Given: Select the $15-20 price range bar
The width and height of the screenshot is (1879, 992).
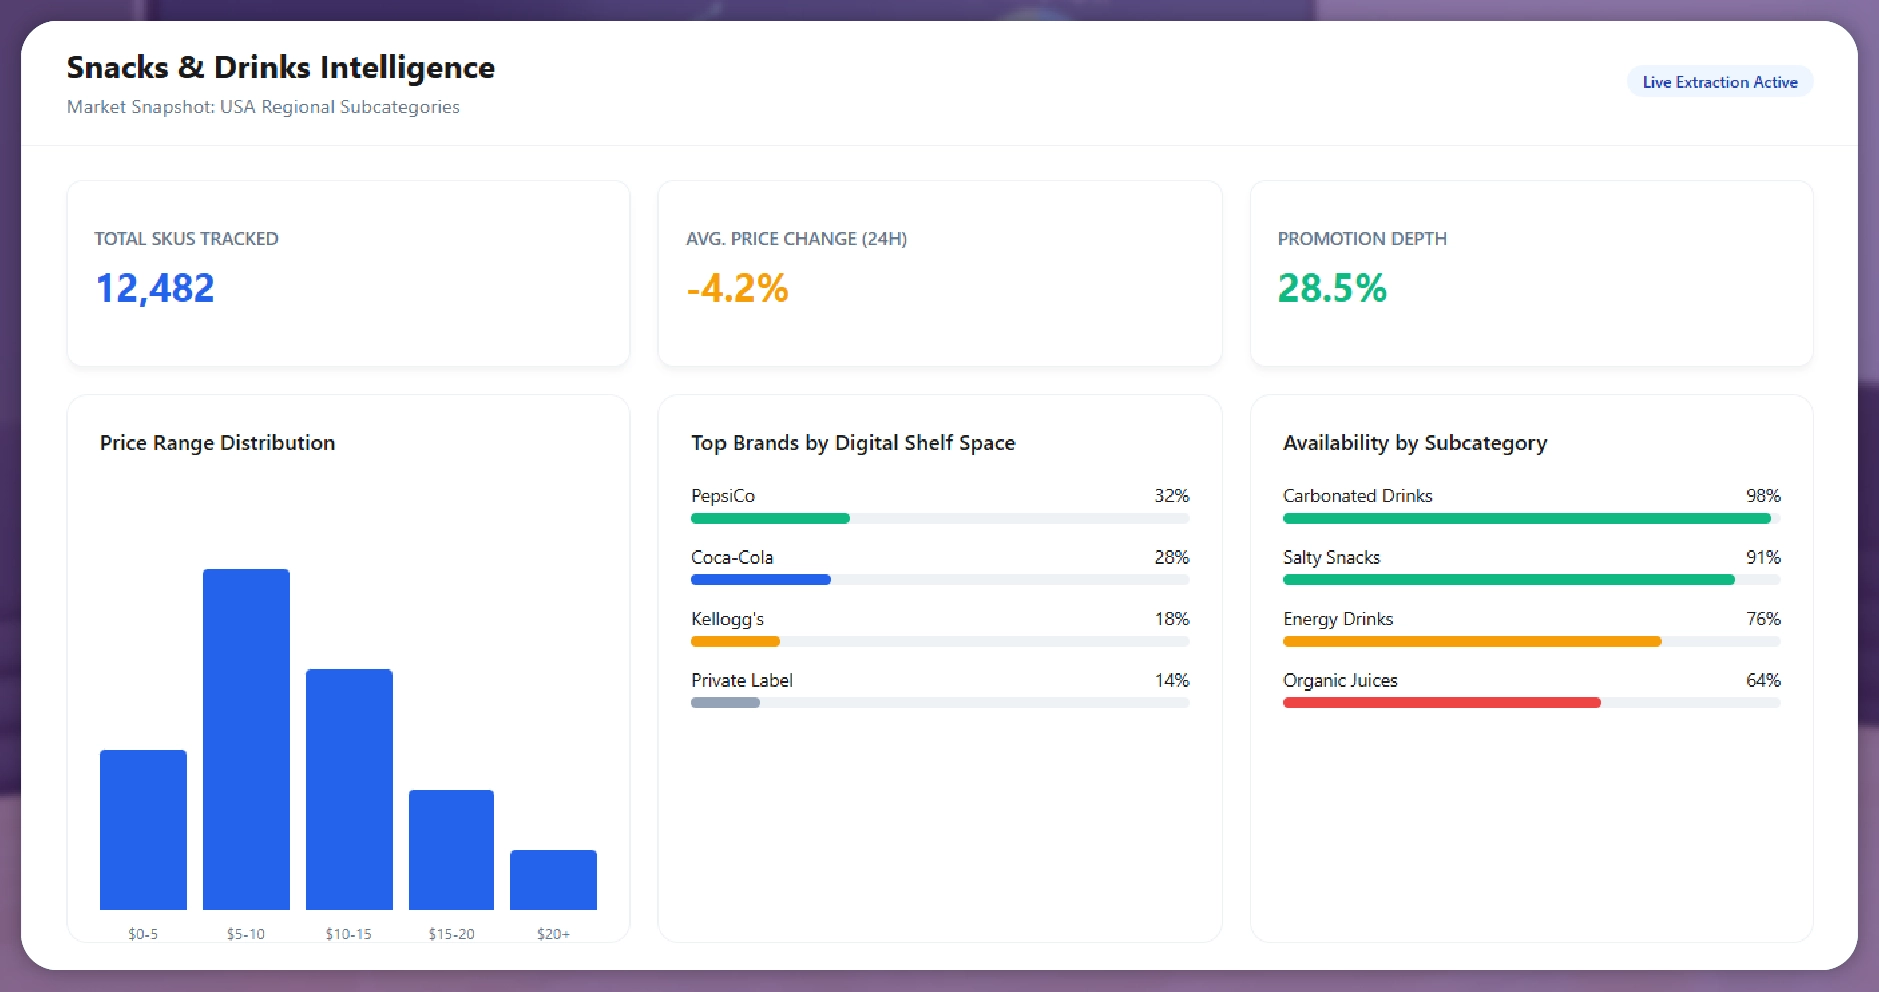Looking at the screenshot, I should (x=451, y=849).
